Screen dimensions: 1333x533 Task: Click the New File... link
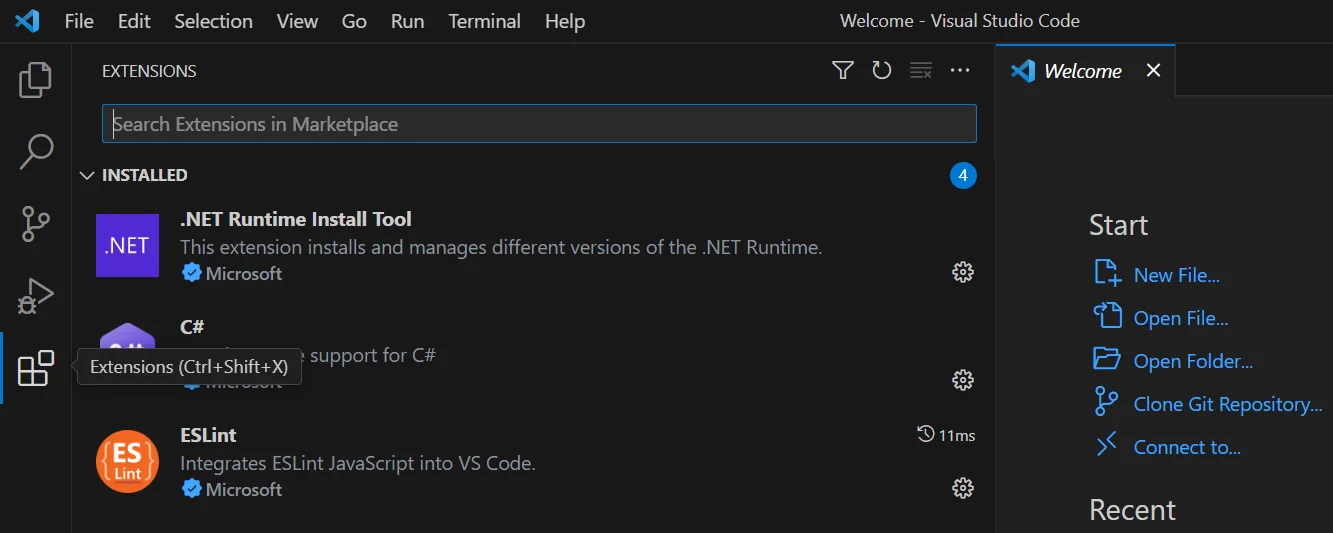pyautogui.click(x=1176, y=275)
